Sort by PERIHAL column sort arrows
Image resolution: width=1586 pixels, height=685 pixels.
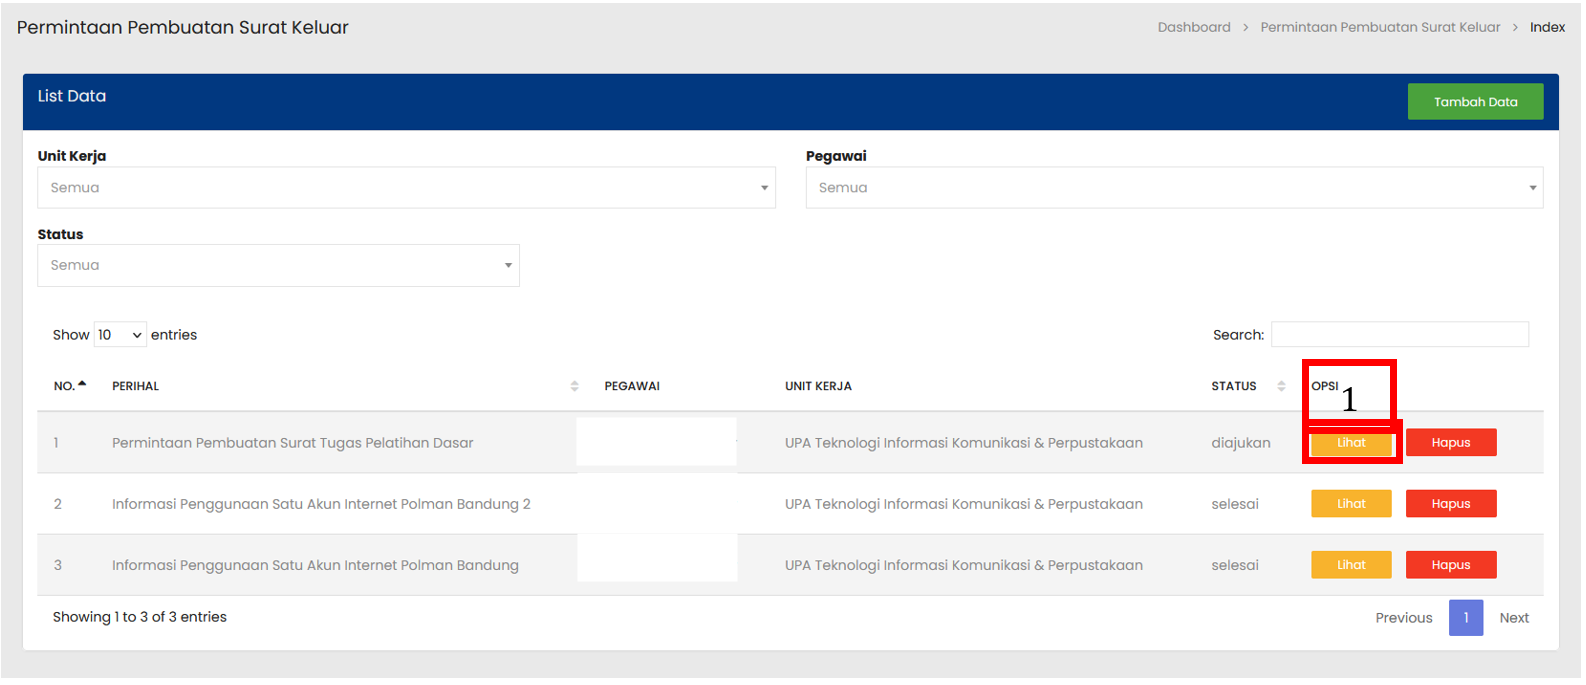tap(574, 386)
